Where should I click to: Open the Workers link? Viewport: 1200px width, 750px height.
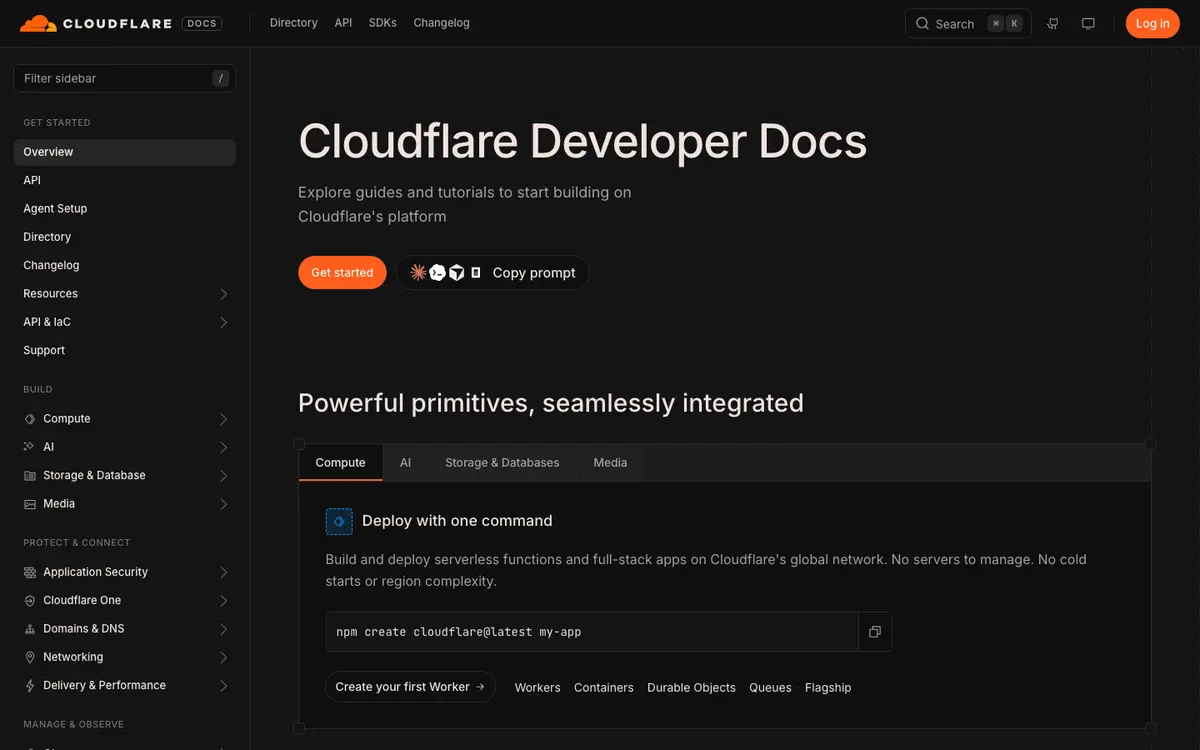(538, 688)
